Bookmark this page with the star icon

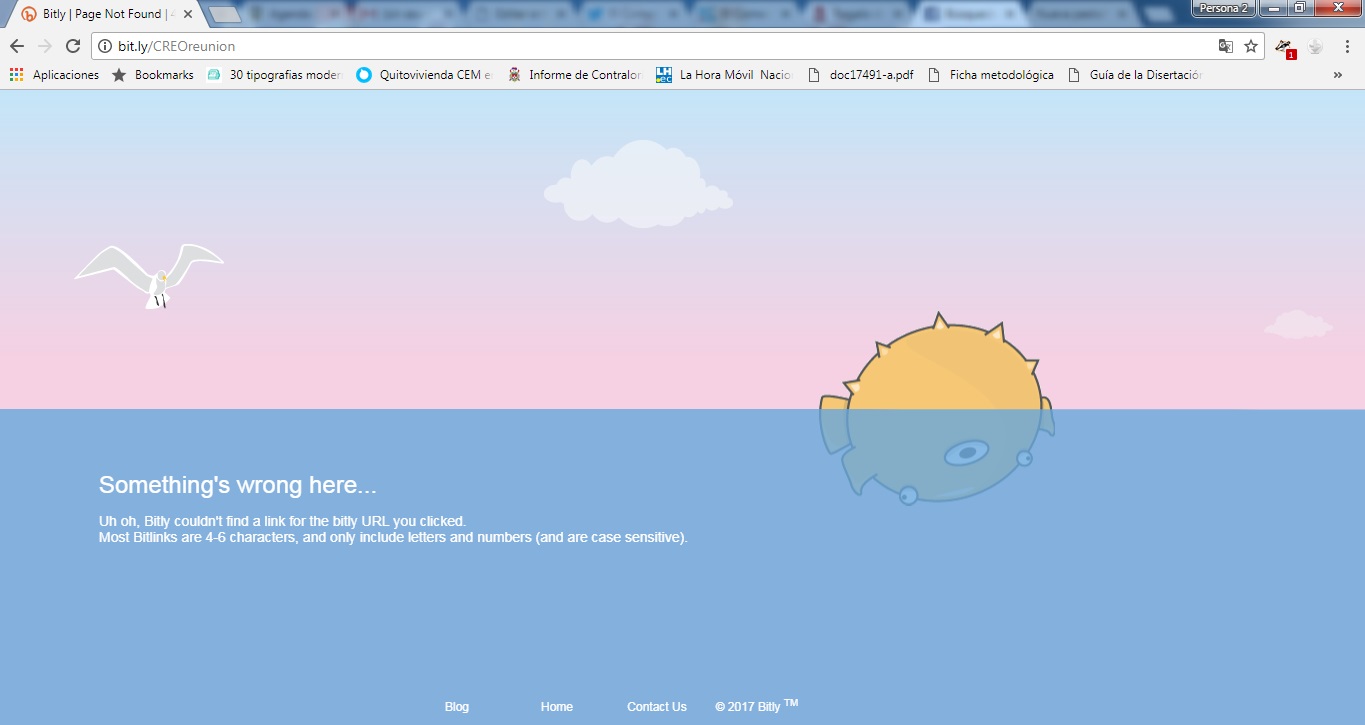pyautogui.click(x=1251, y=46)
